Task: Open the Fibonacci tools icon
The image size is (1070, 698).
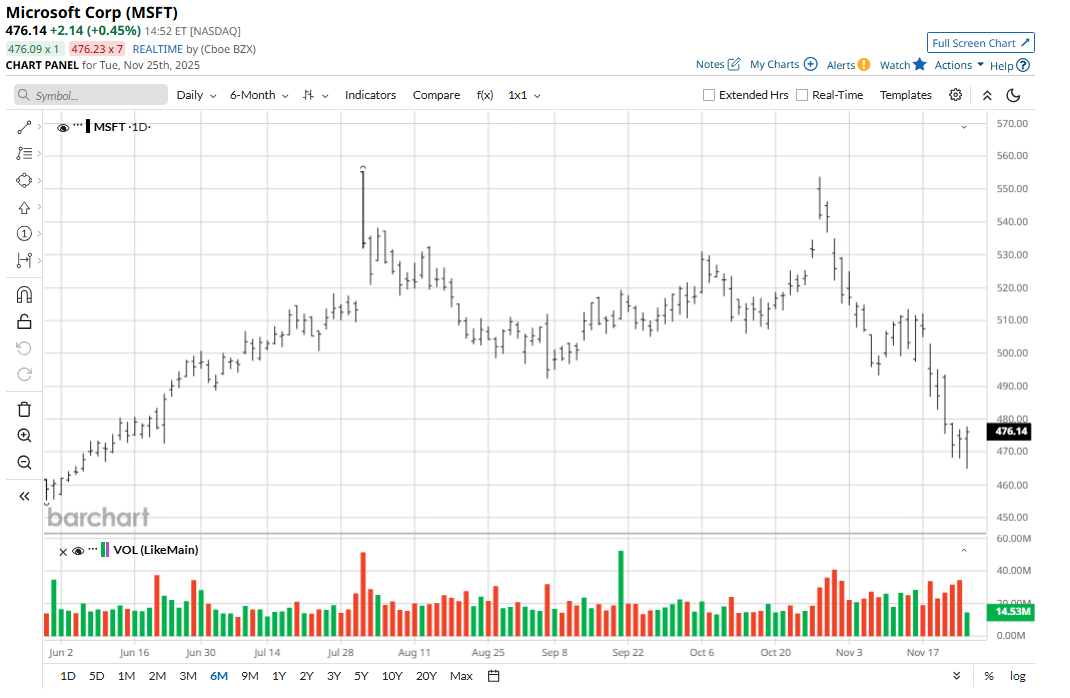Action: tap(24, 154)
